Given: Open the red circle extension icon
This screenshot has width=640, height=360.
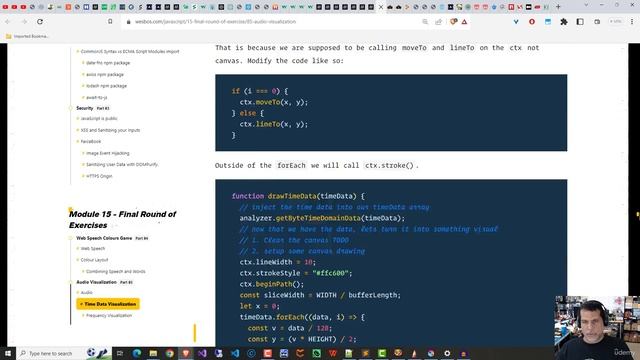Looking at the screenshot, I should (532, 22).
